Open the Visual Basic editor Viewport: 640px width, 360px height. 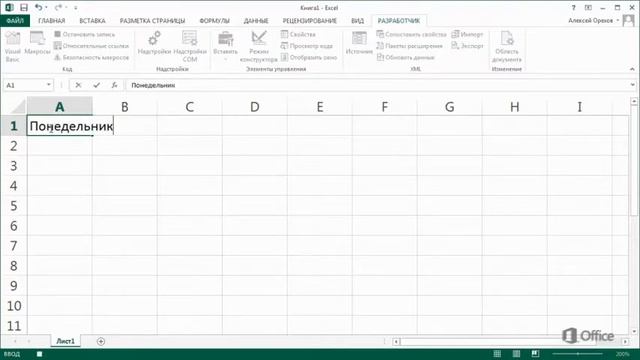tap(13, 47)
